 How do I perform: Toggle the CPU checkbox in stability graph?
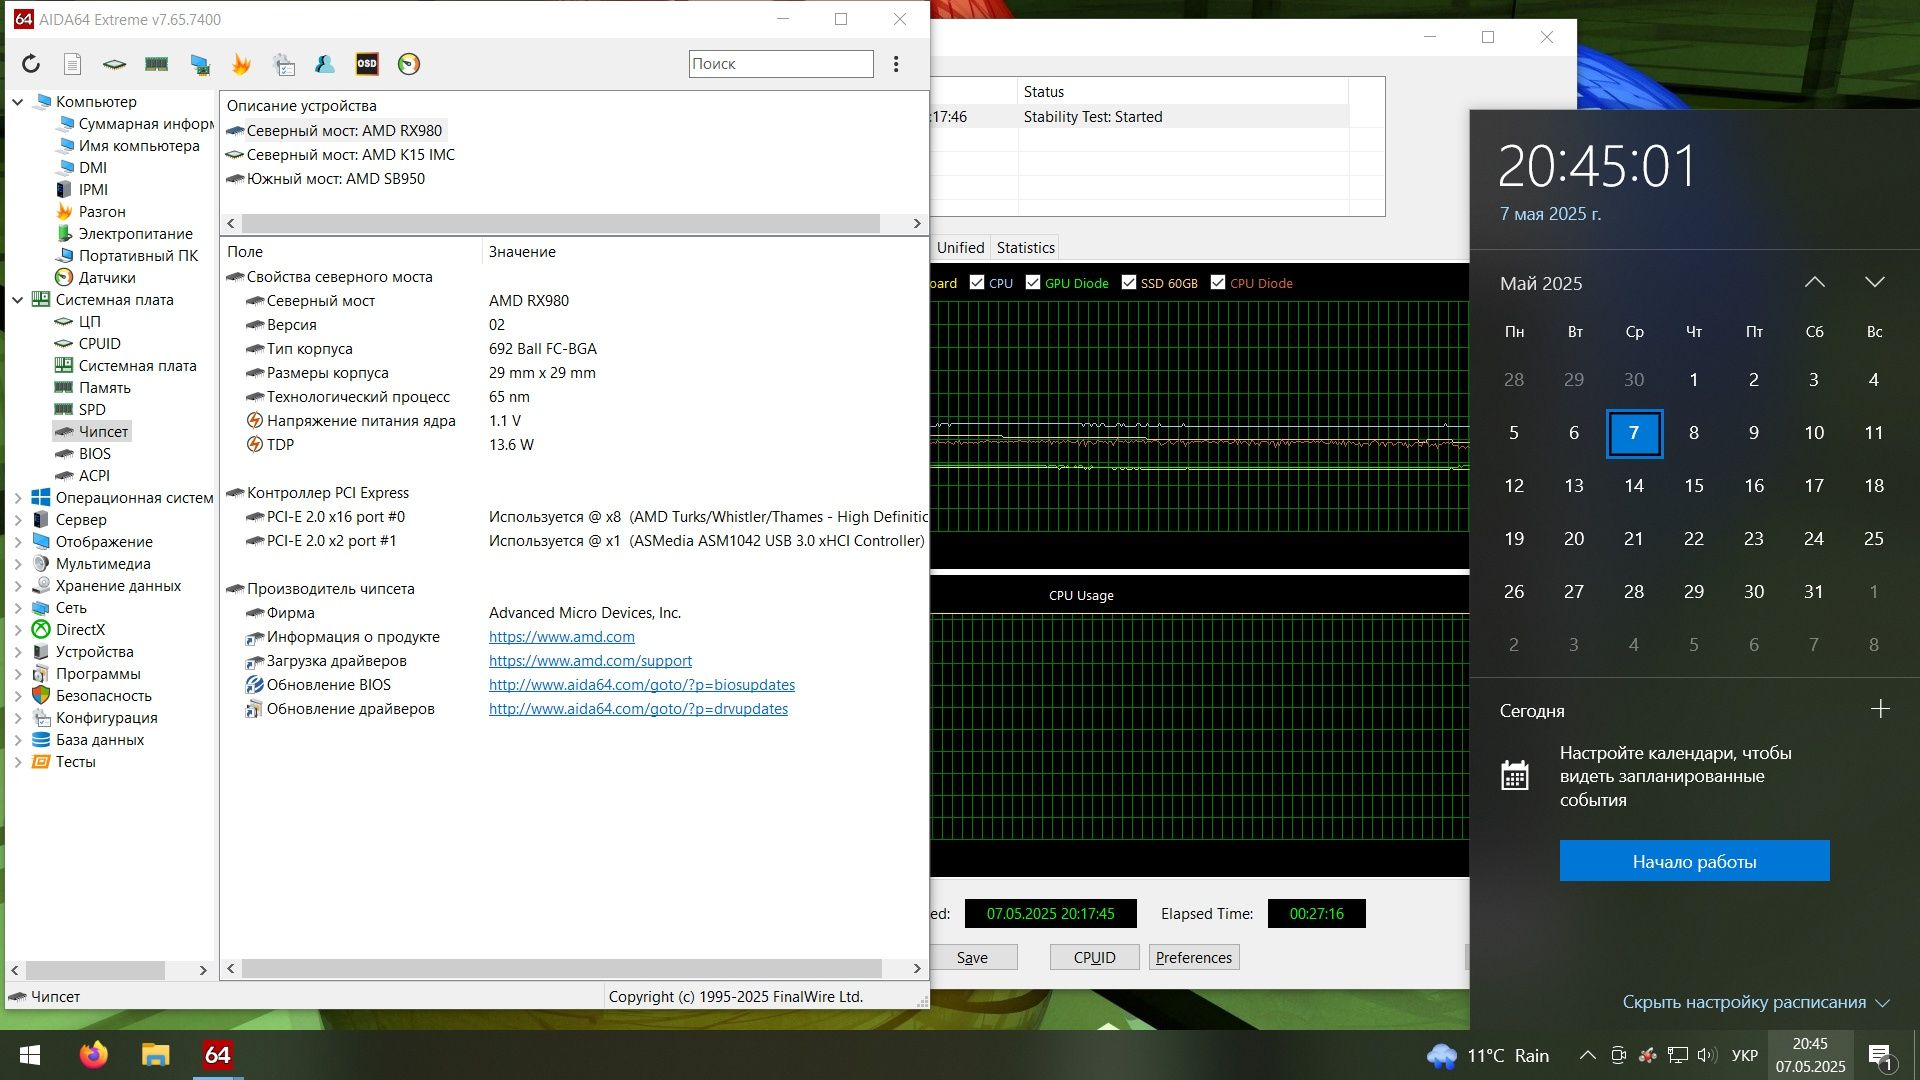[977, 282]
